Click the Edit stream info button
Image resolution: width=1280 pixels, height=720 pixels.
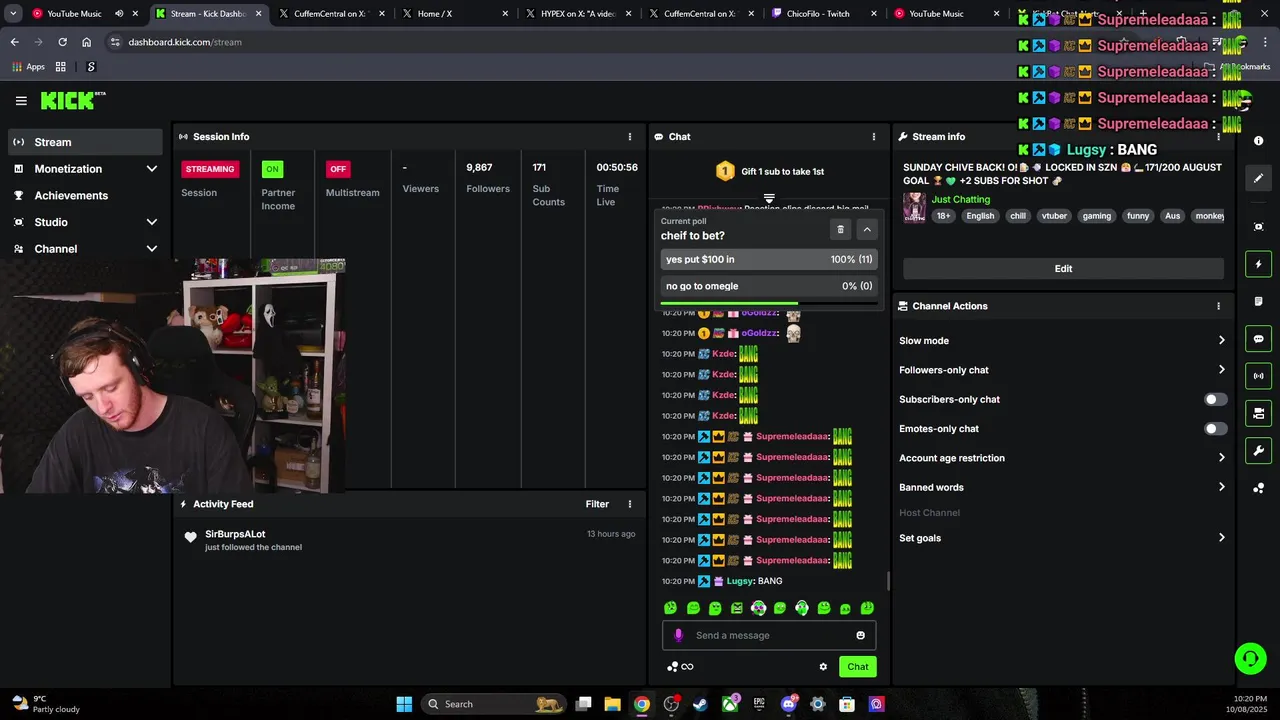(1063, 268)
